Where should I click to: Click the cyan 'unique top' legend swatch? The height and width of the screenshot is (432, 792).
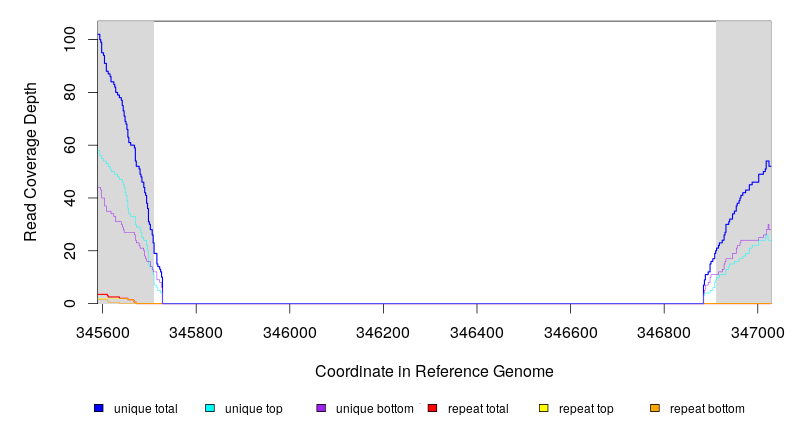(x=210, y=408)
